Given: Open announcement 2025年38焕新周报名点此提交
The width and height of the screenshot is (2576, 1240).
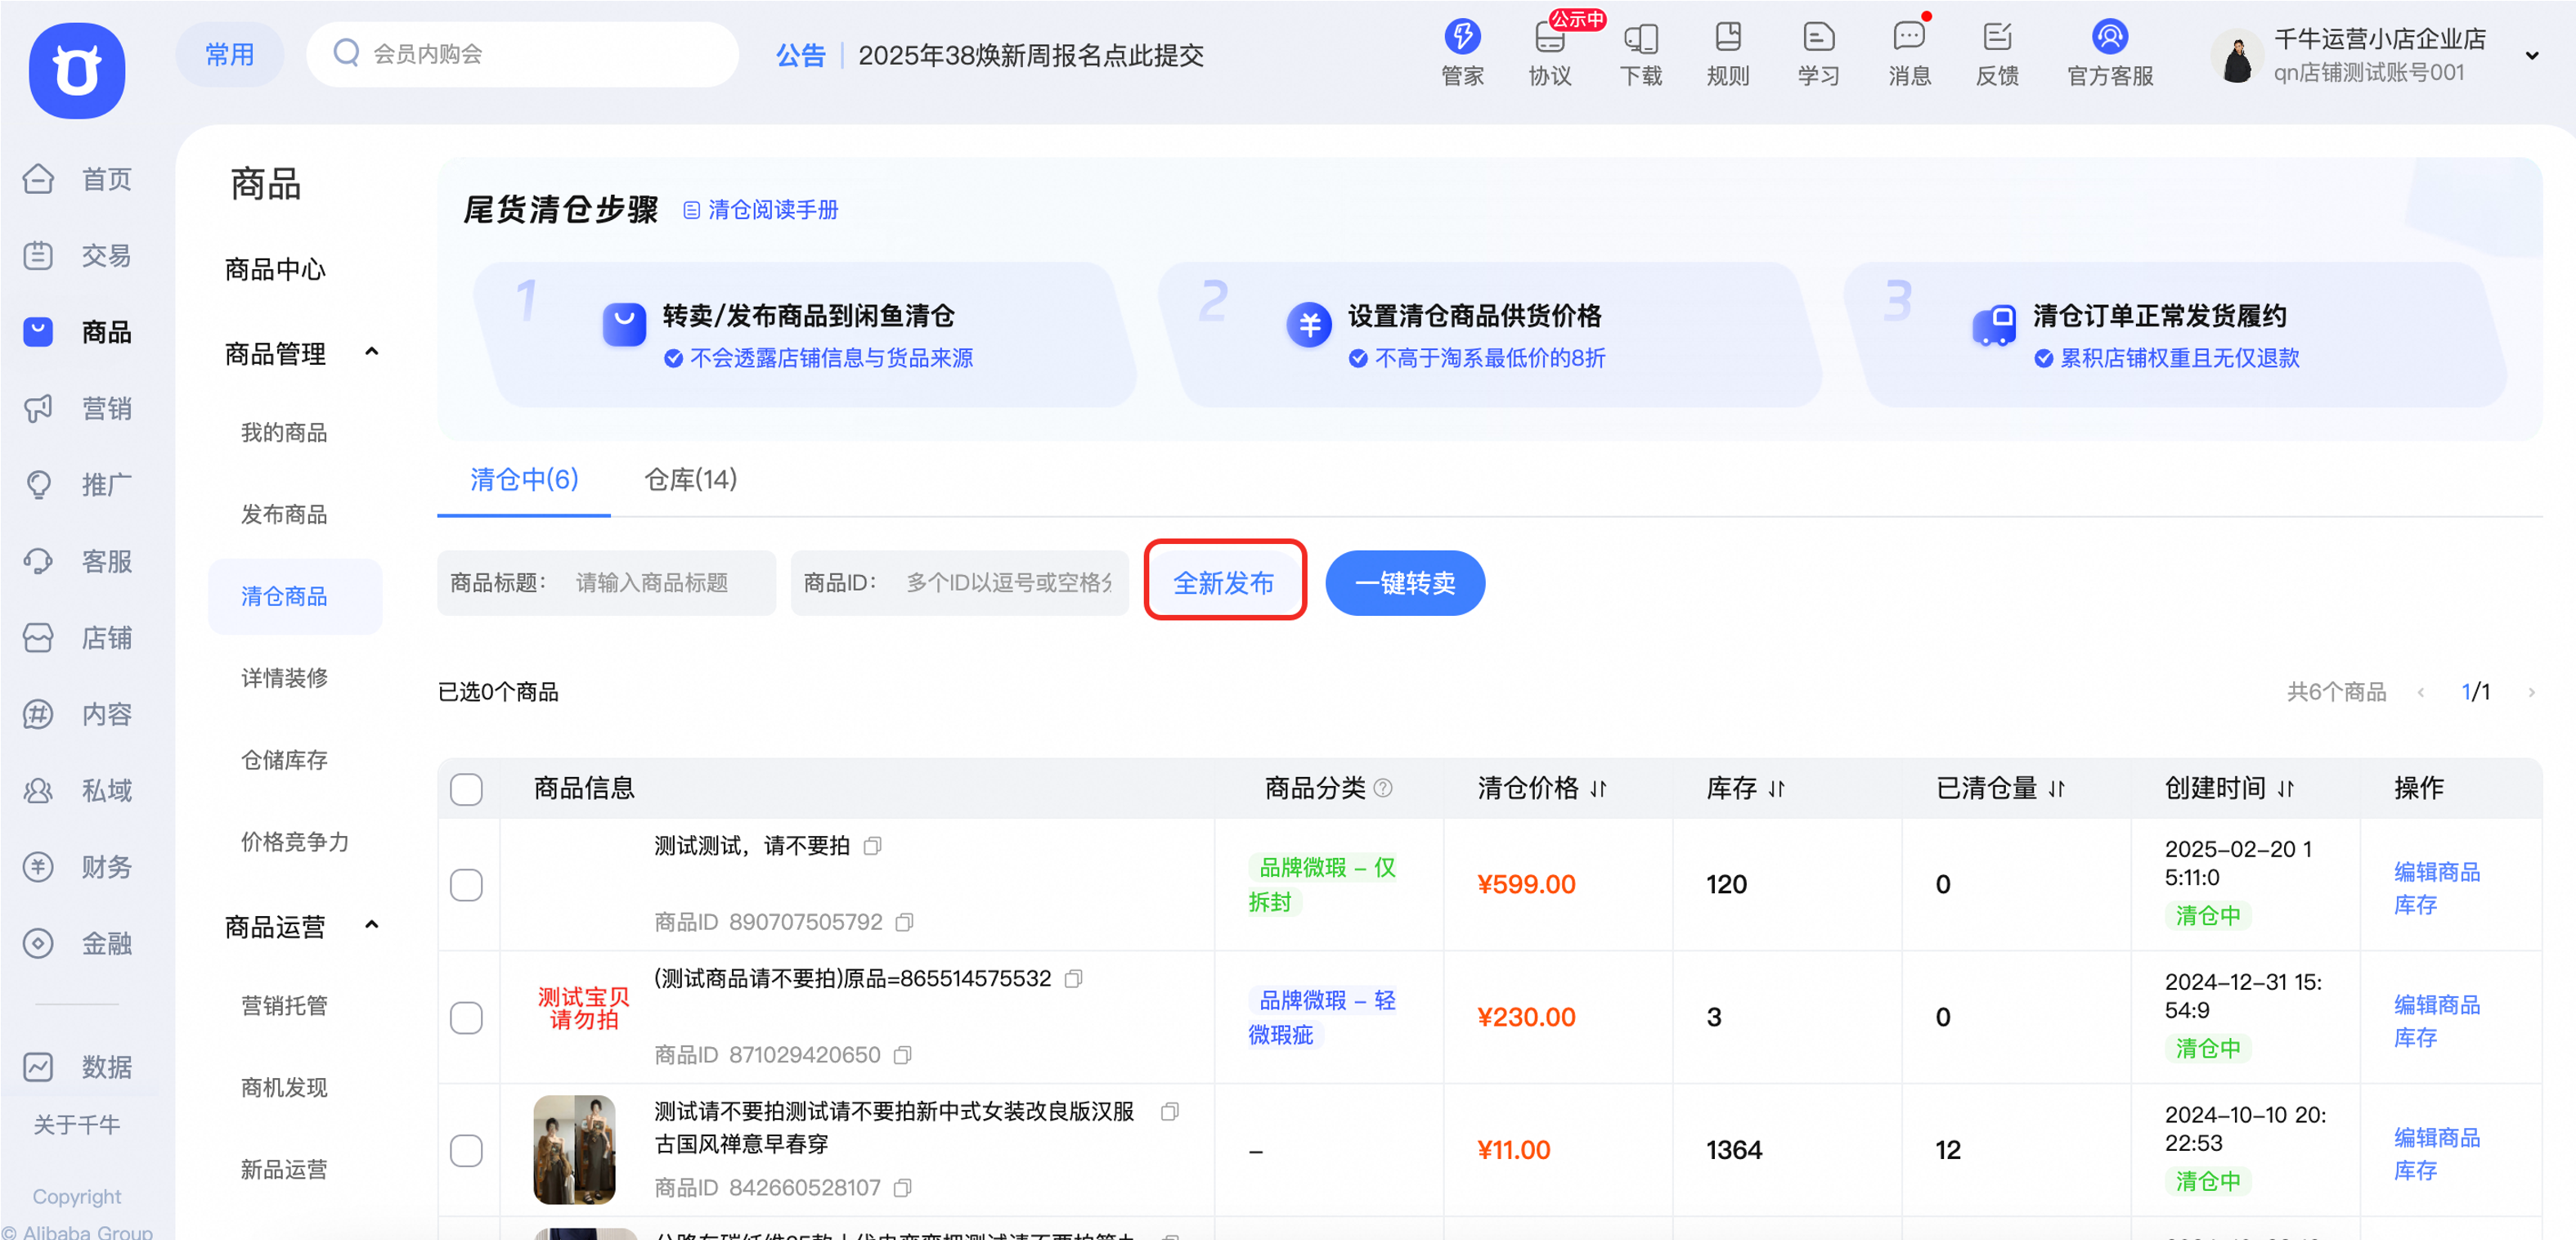Looking at the screenshot, I should tap(1030, 55).
